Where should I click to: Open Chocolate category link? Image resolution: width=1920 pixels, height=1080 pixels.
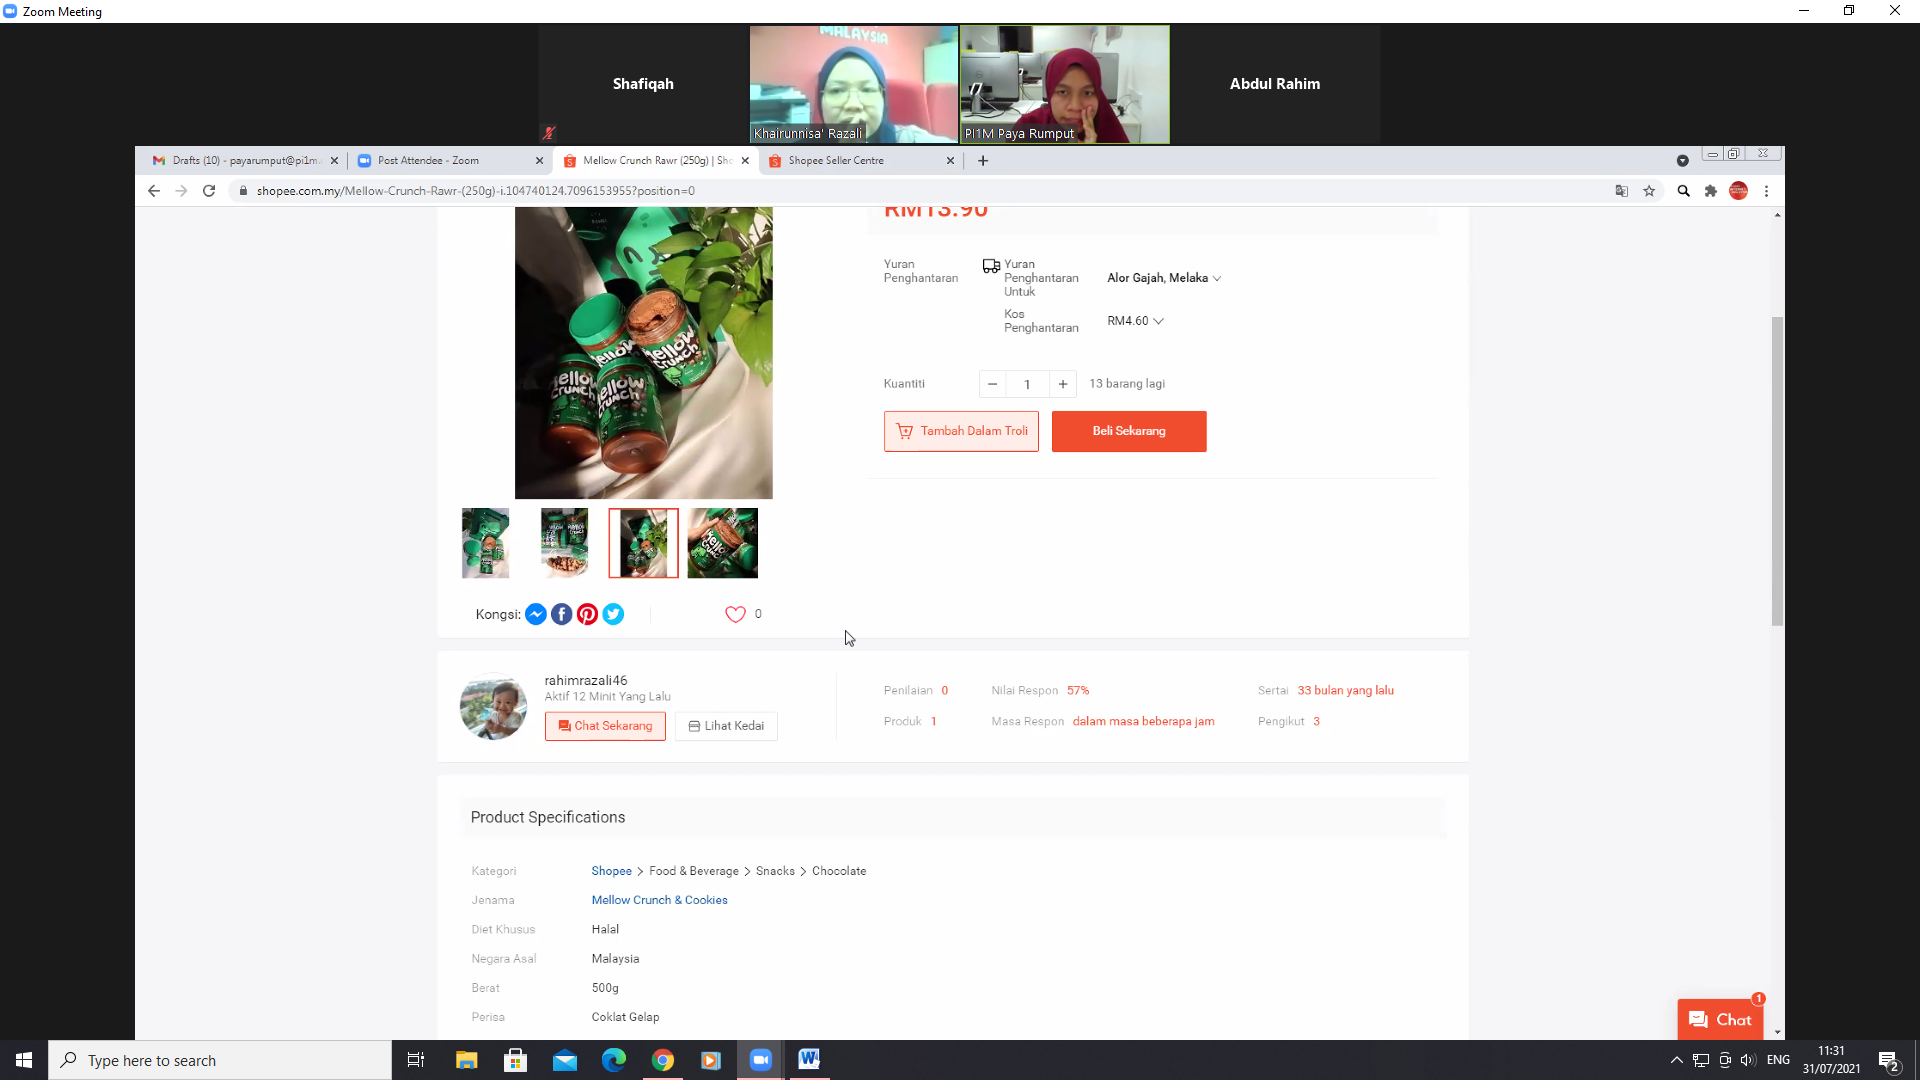[x=839, y=871]
